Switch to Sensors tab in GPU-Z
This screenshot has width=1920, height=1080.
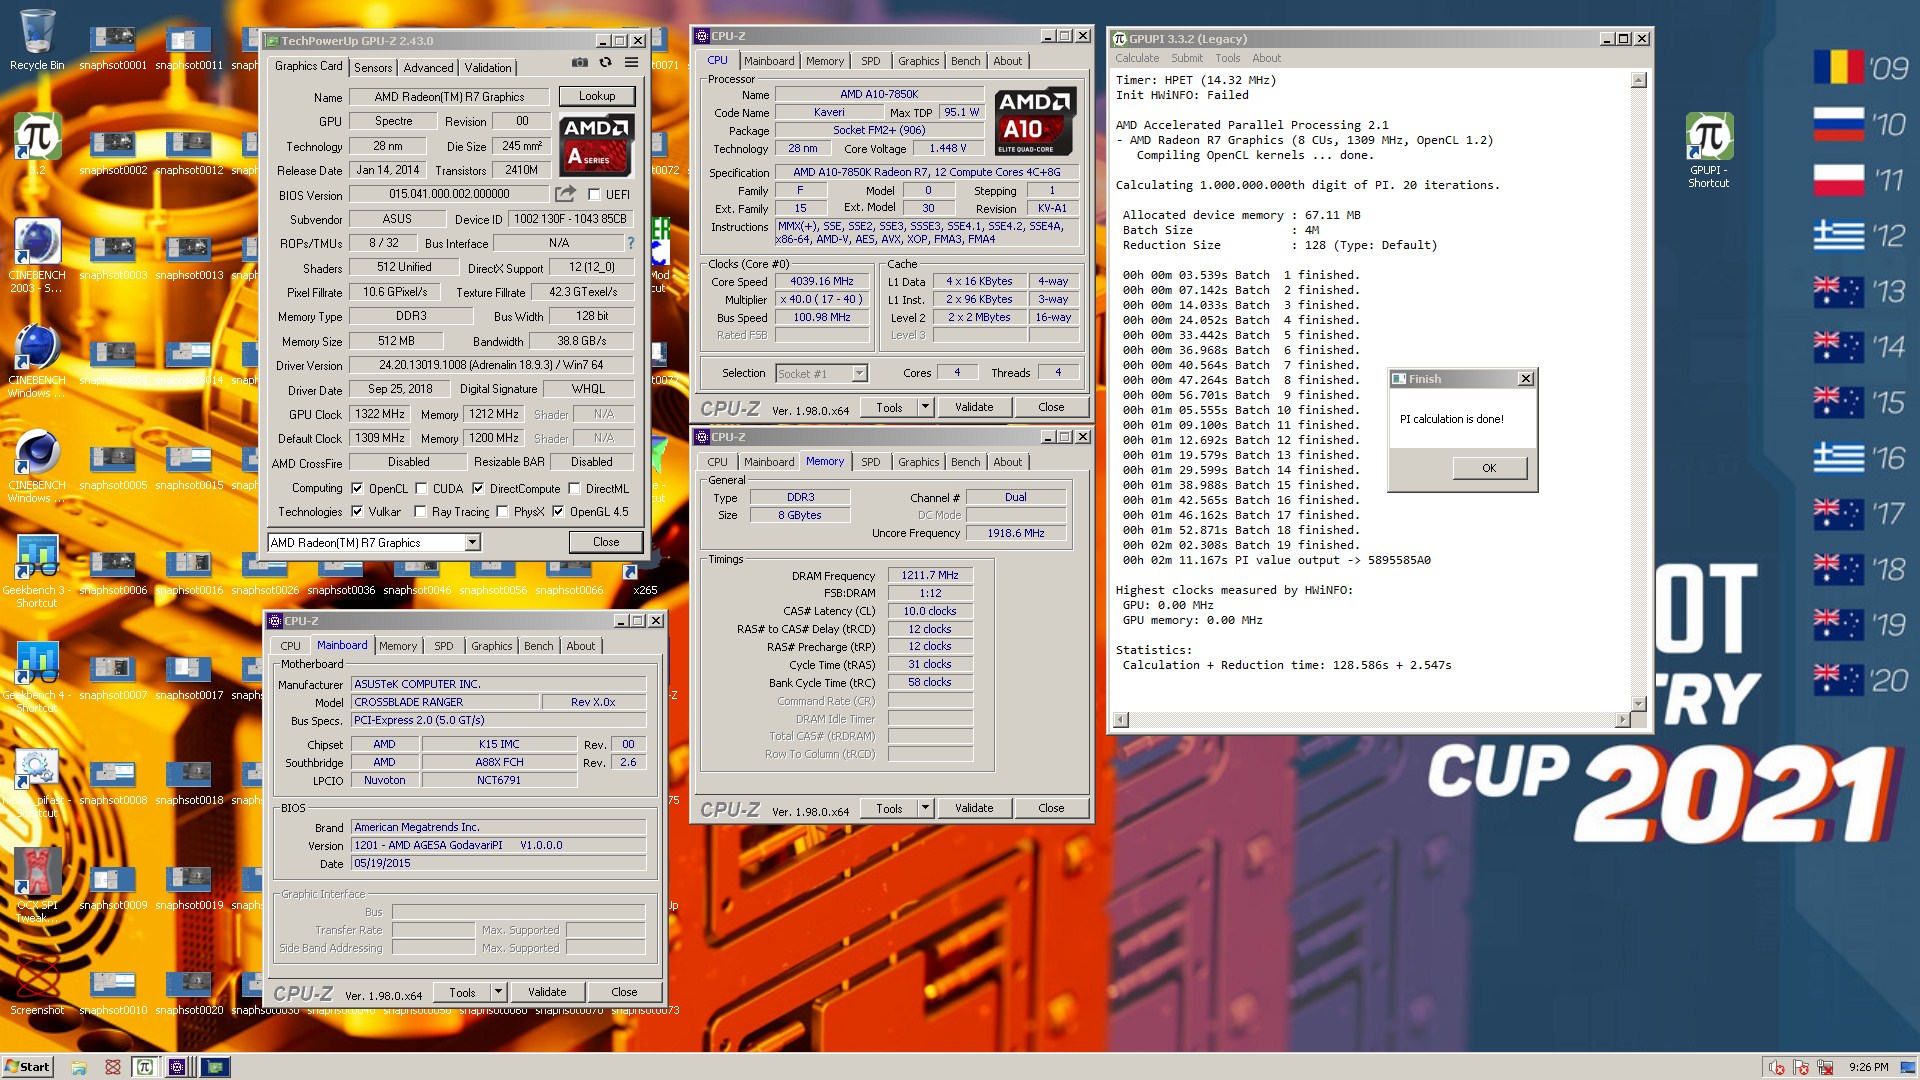pos(373,67)
